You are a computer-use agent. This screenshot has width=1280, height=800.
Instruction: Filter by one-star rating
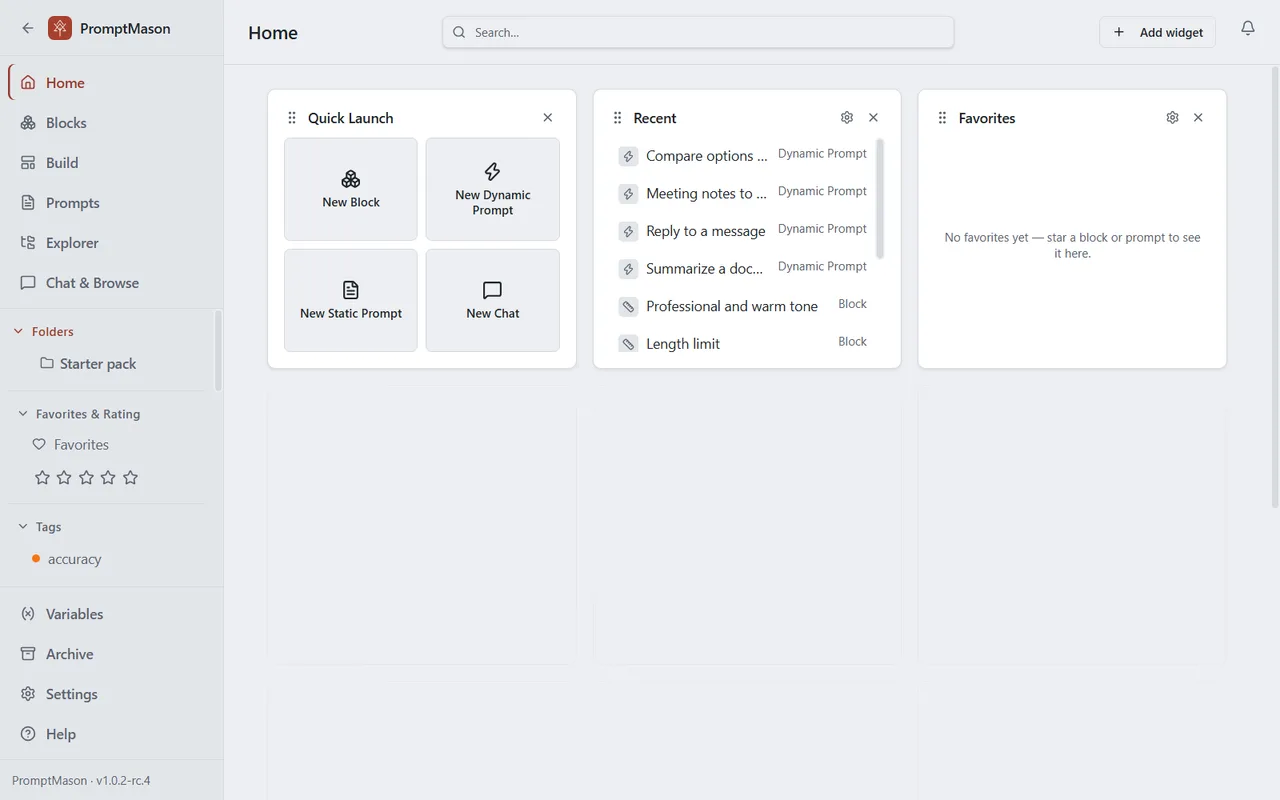pyautogui.click(x=42, y=478)
